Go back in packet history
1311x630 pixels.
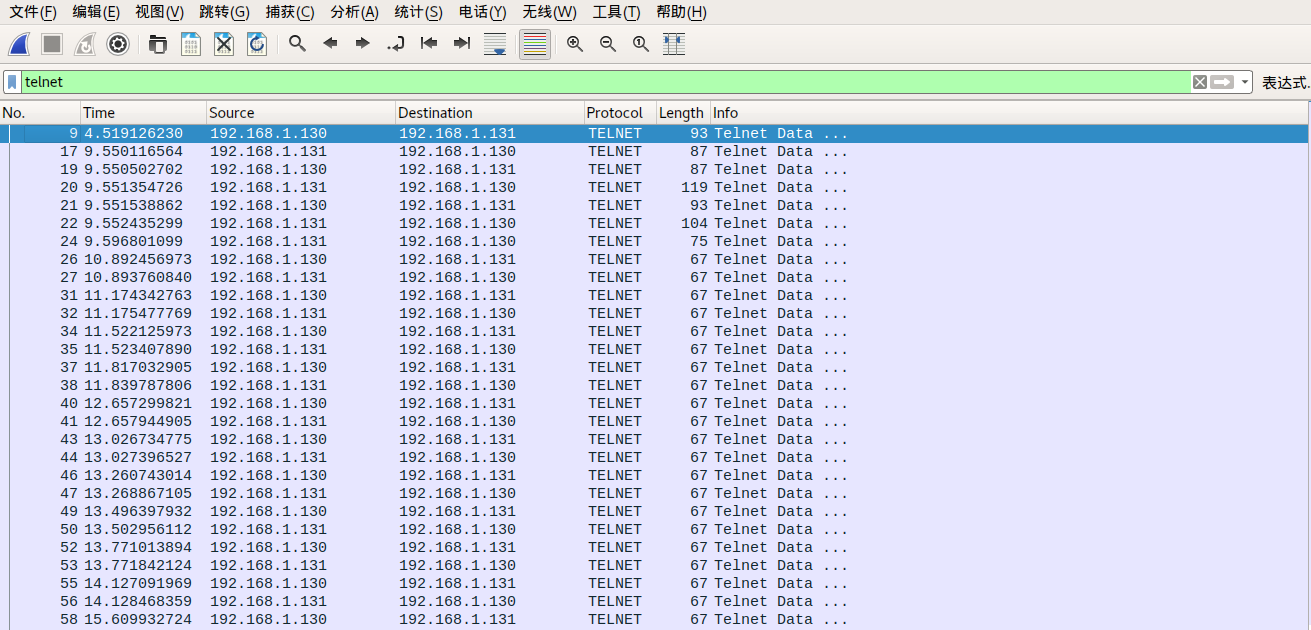pyautogui.click(x=330, y=44)
